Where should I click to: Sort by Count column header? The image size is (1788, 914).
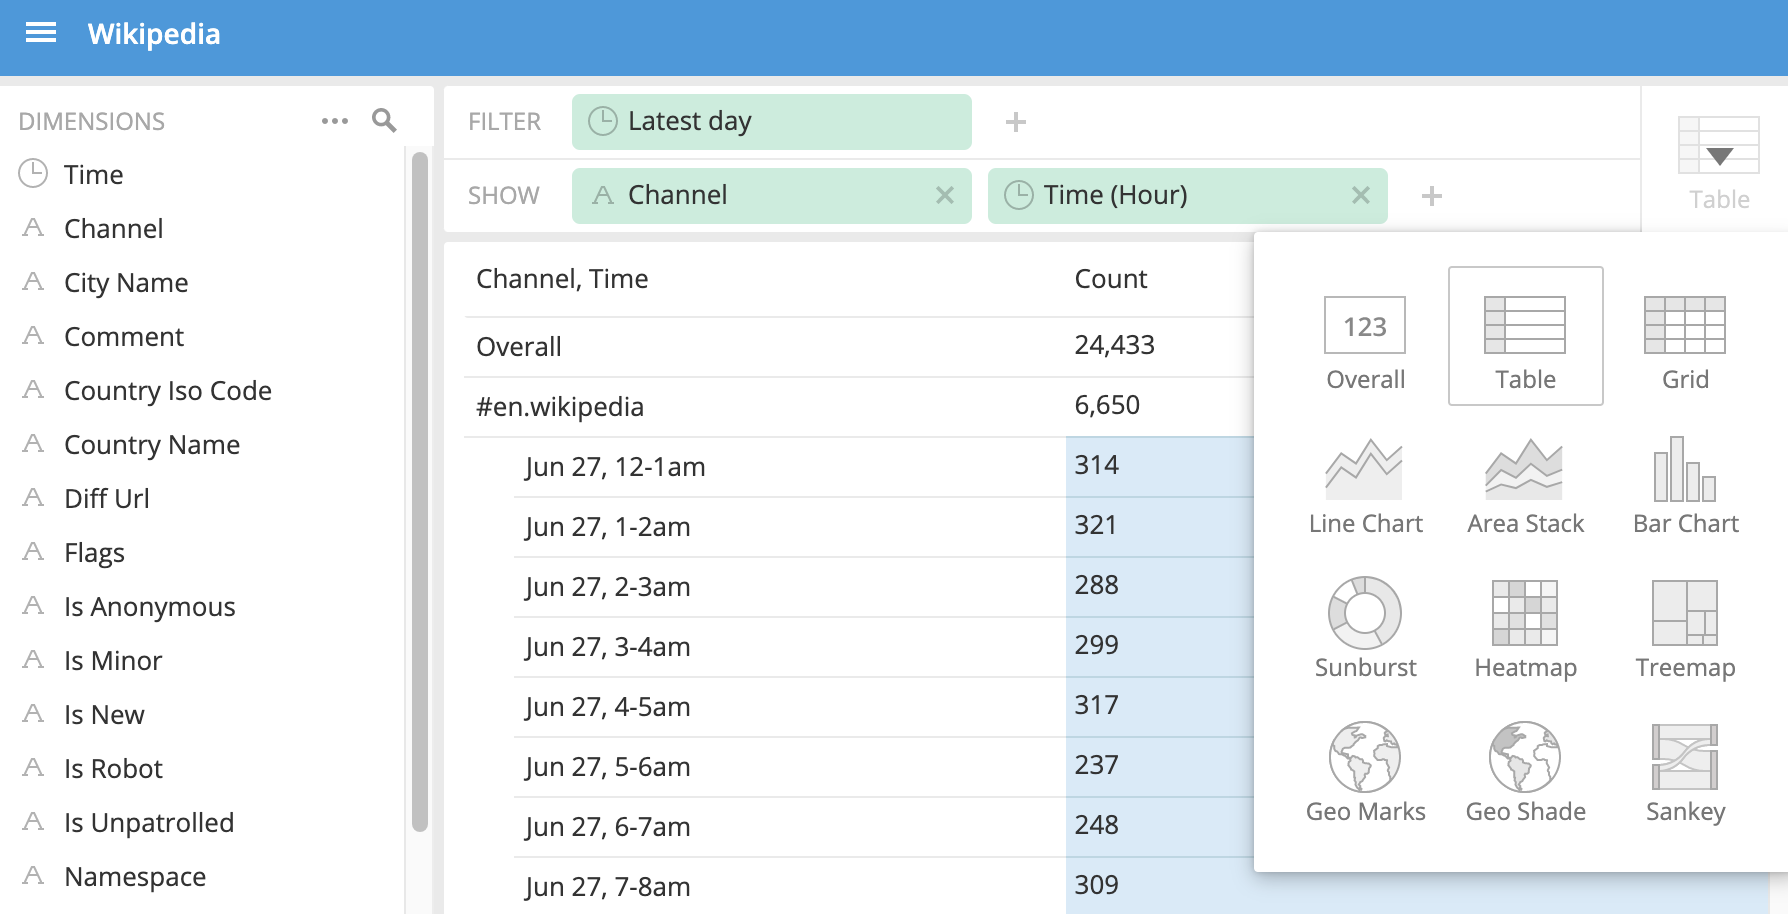(x=1110, y=279)
